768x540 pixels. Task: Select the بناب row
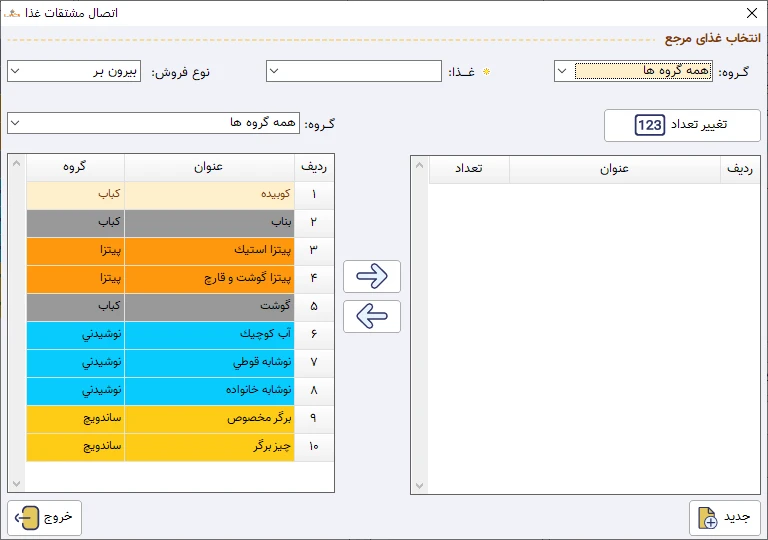click(x=180, y=223)
